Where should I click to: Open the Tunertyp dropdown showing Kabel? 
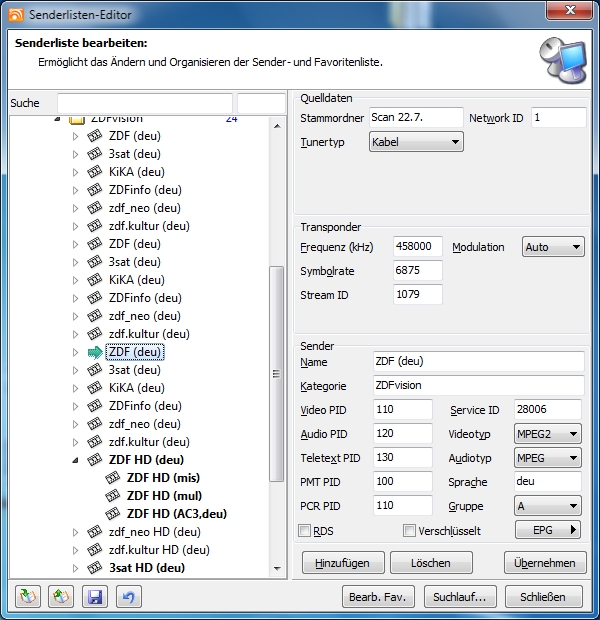click(x=416, y=143)
